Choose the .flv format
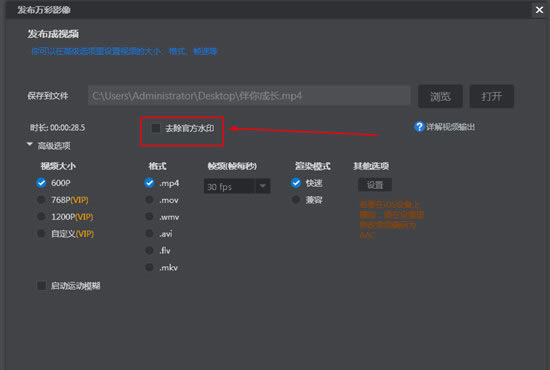 click(x=149, y=250)
